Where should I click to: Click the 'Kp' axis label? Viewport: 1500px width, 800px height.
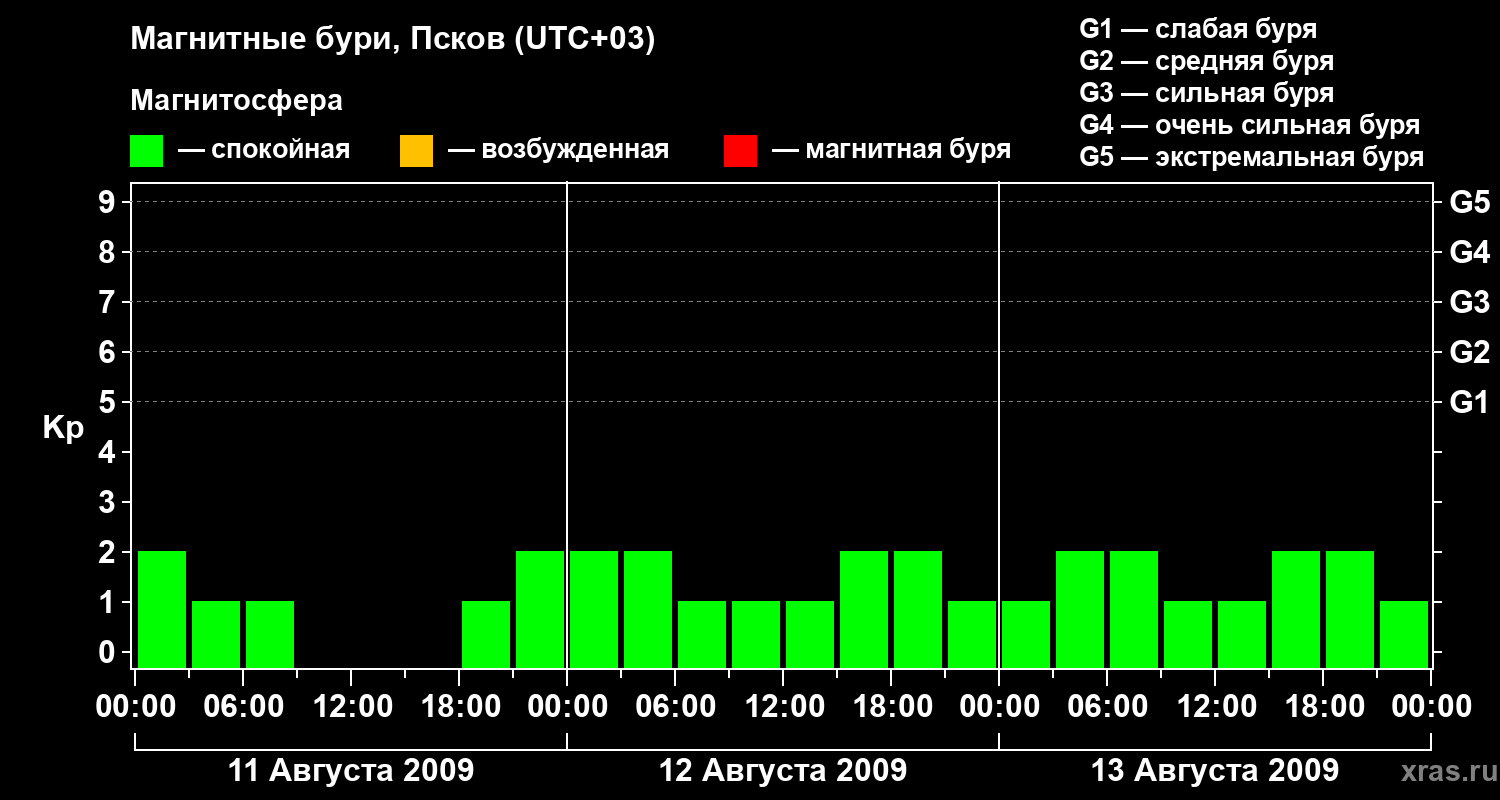(63, 428)
